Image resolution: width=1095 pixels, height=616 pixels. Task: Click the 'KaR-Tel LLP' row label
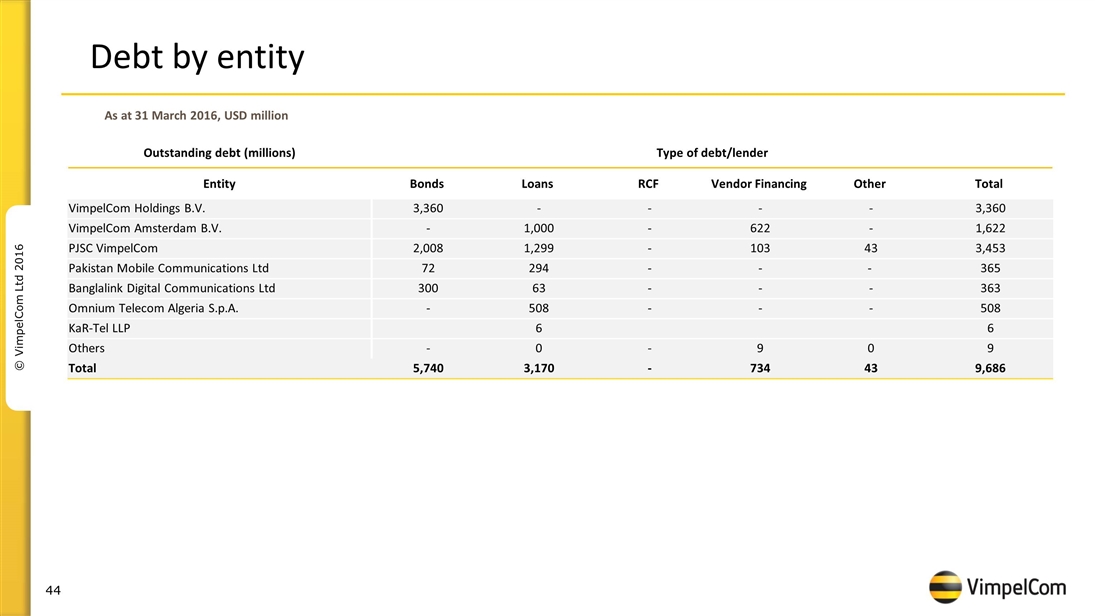99,328
